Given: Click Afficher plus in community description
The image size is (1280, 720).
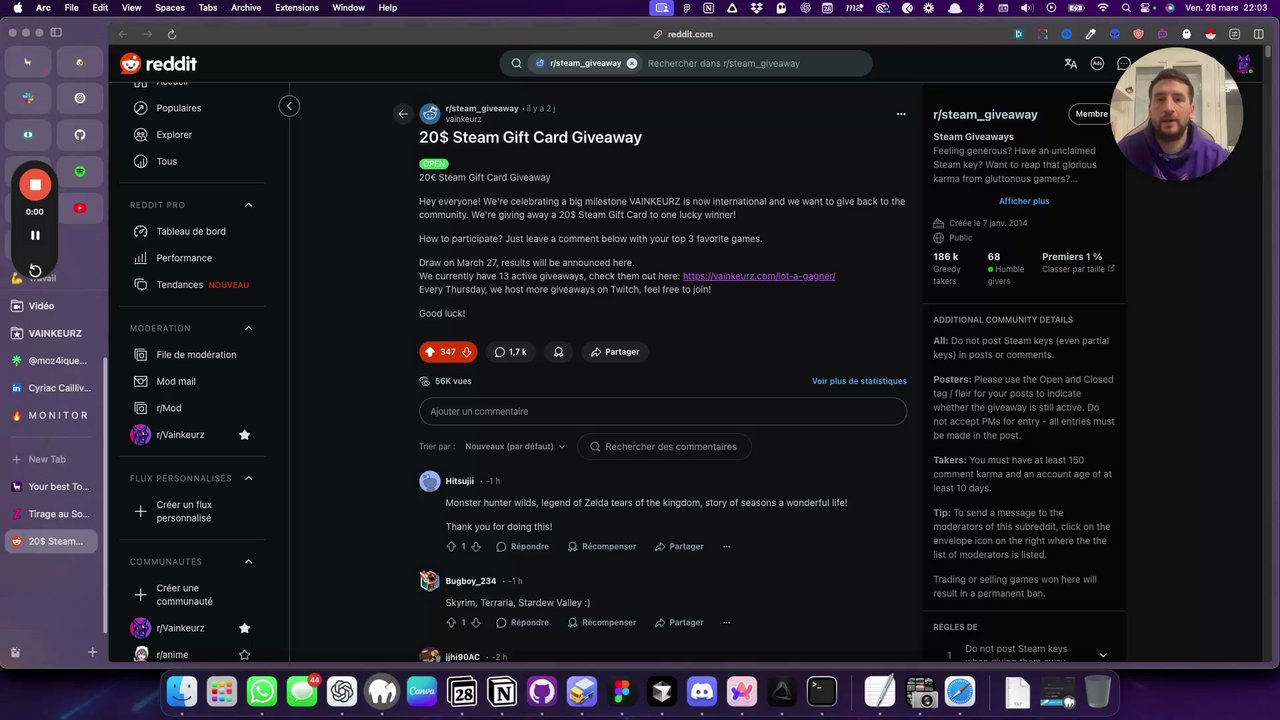Looking at the screenshot, I should pyautogui.click(x=1024, y=201).
